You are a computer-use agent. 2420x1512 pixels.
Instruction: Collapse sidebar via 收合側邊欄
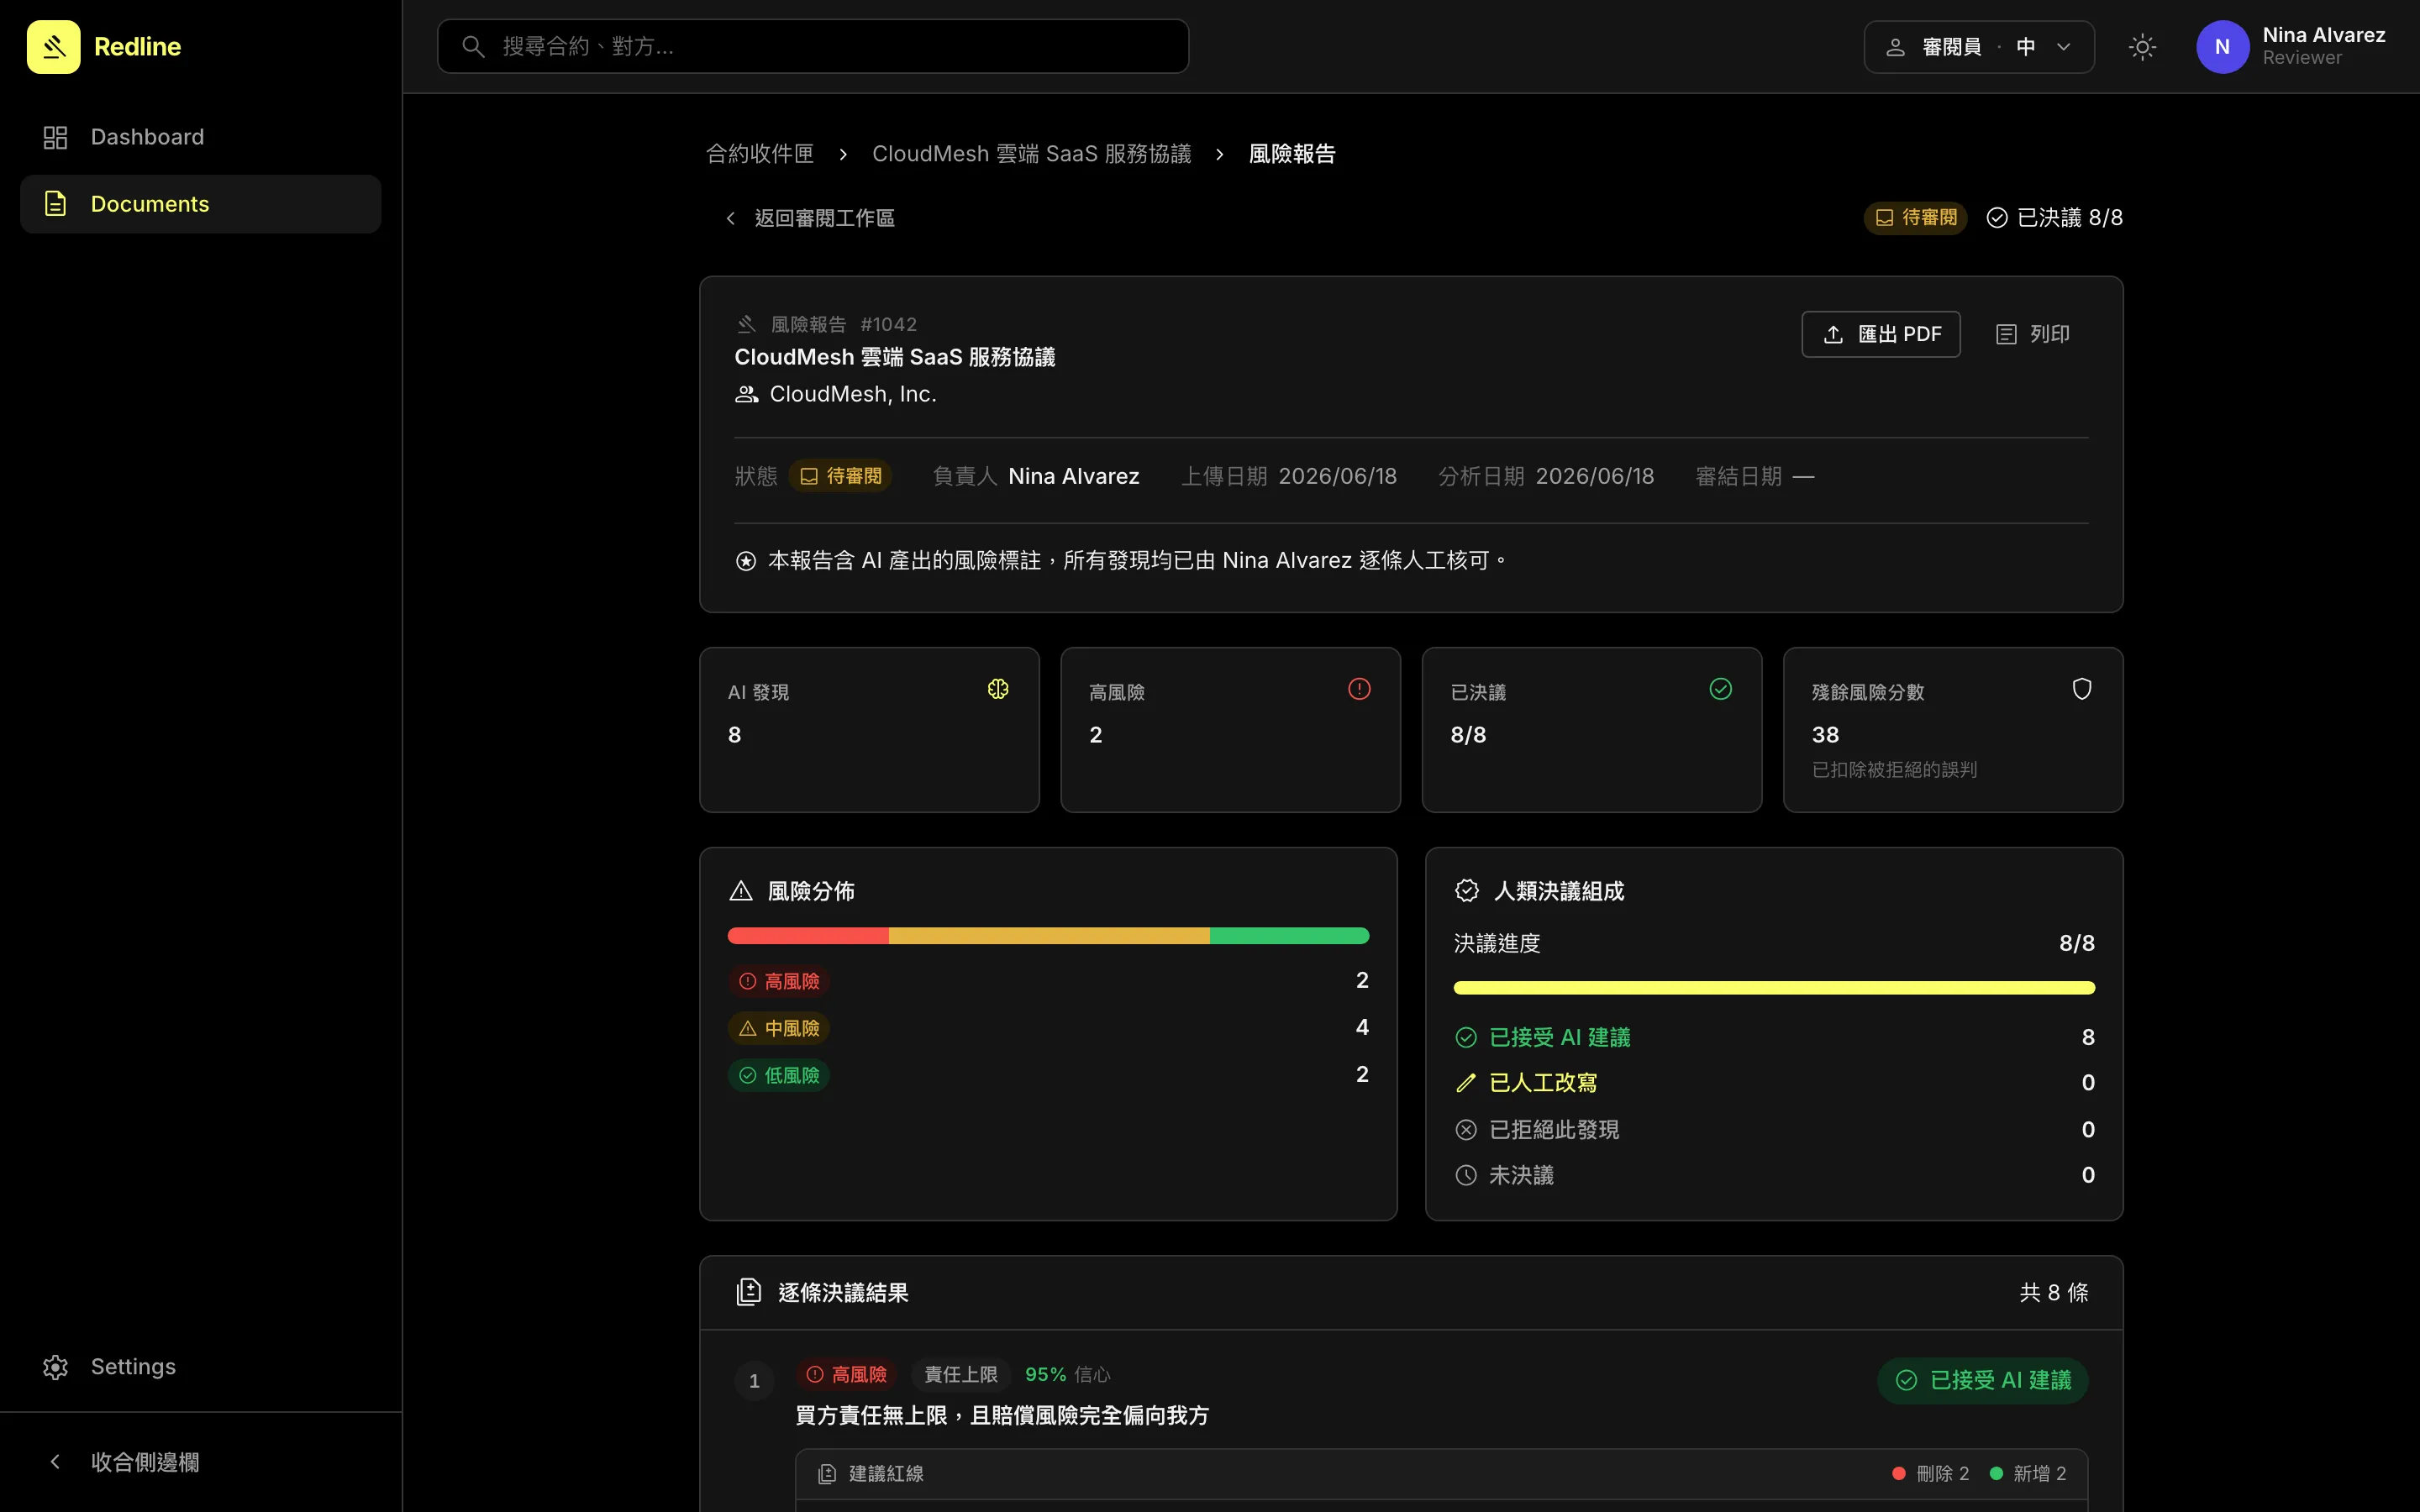(x=200, y=1462)
